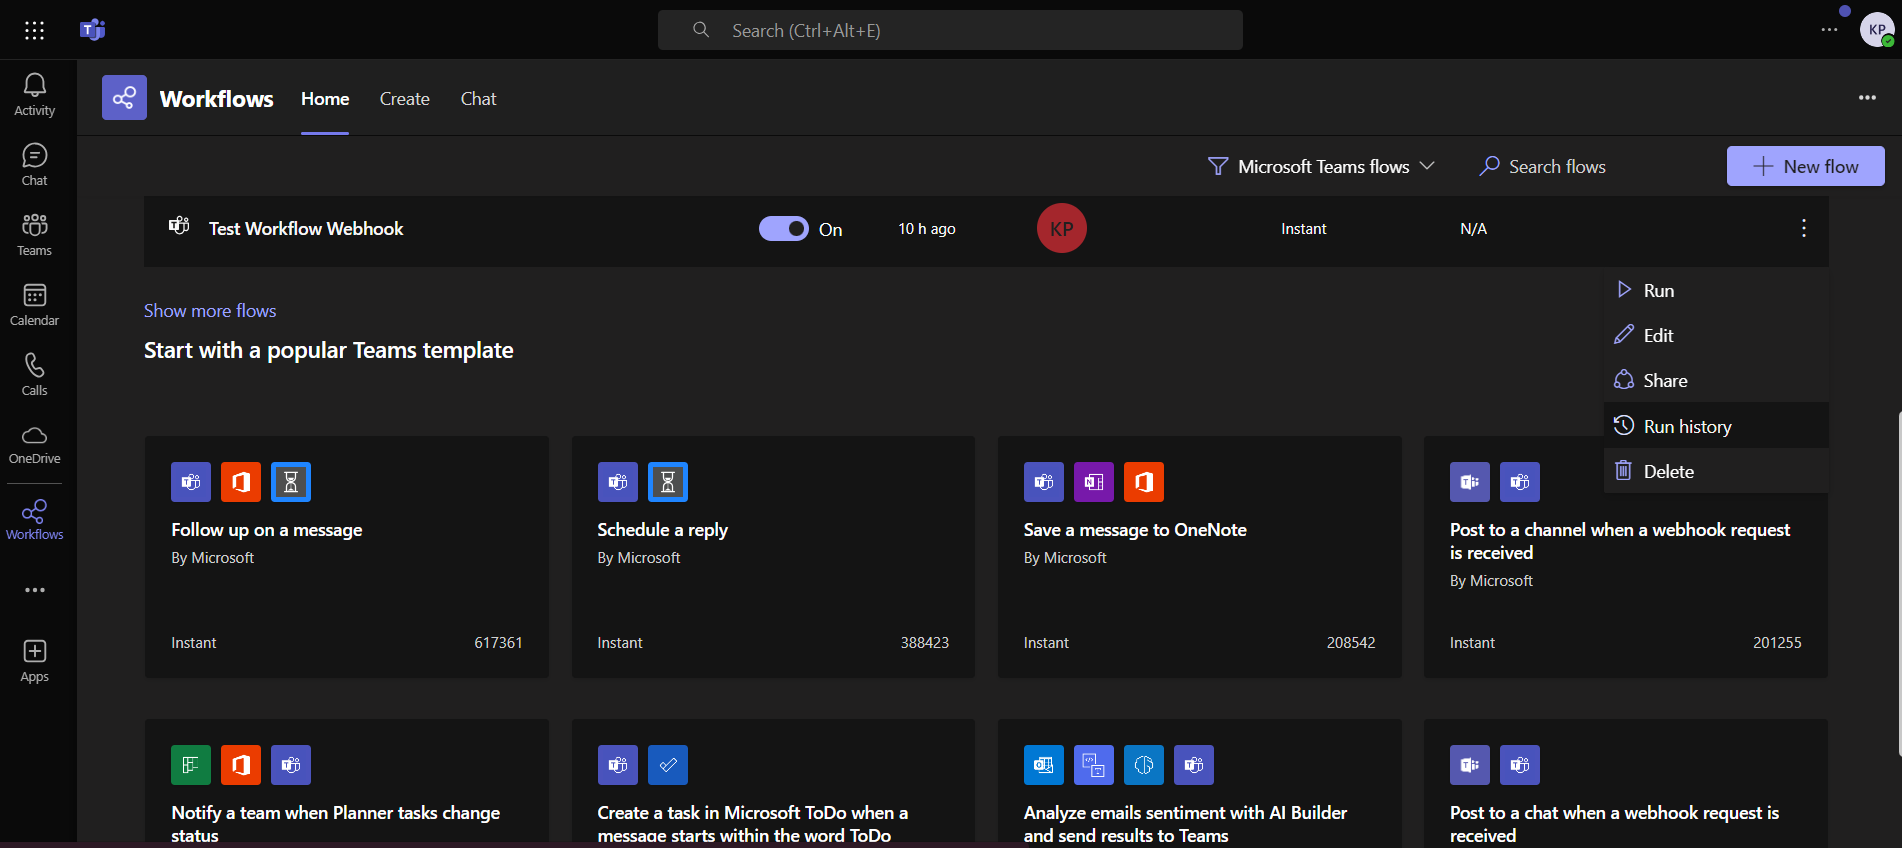Click the 'N/A' value in the flow row
Image resolution: width=1902 pixels, height=848 pixels.
[x=1473, y=229]
